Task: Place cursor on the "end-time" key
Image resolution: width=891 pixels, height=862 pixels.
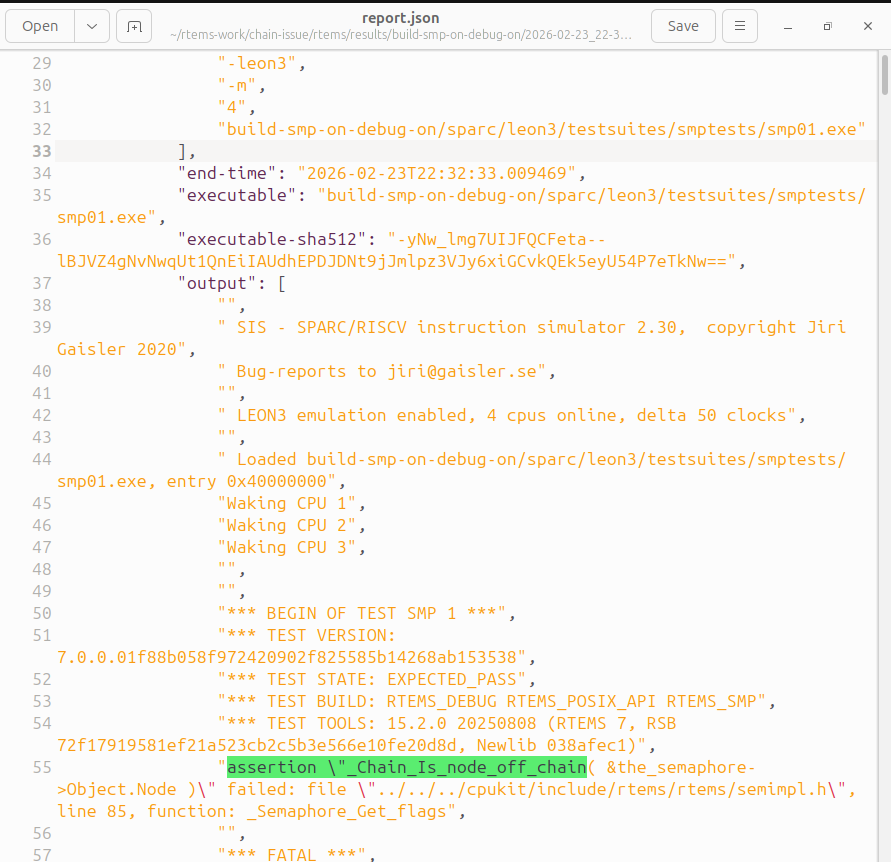Action: click(x=227, y=173)
